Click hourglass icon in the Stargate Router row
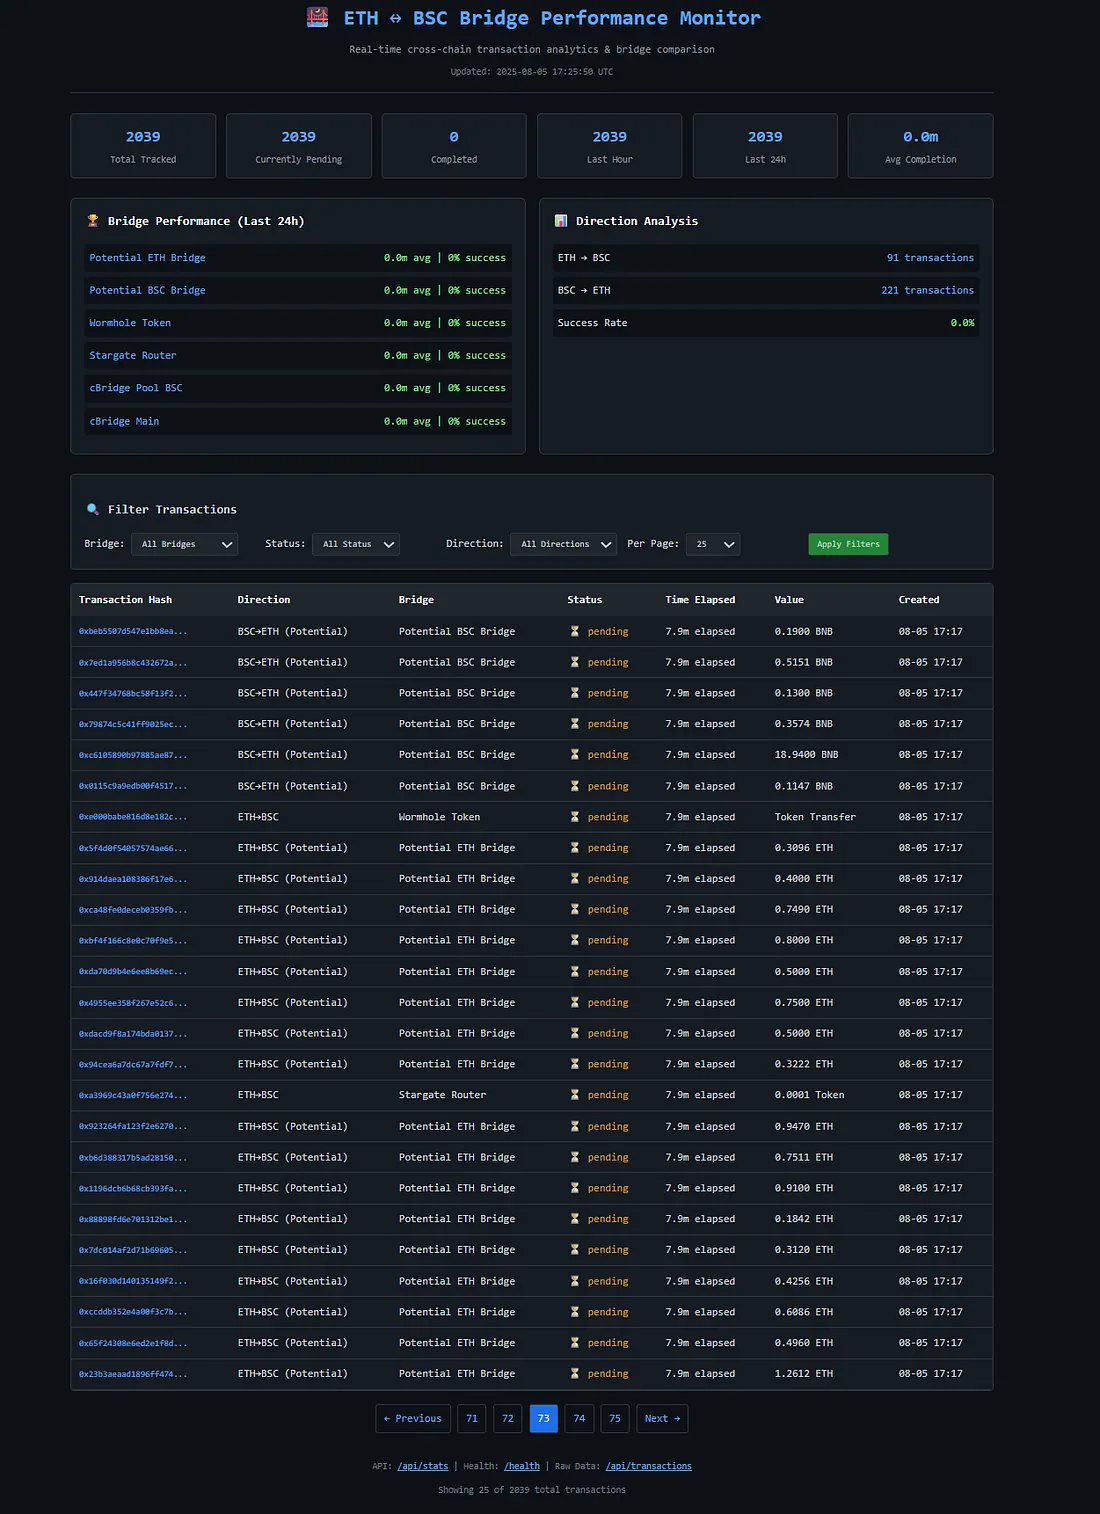 coord(575,1095)
